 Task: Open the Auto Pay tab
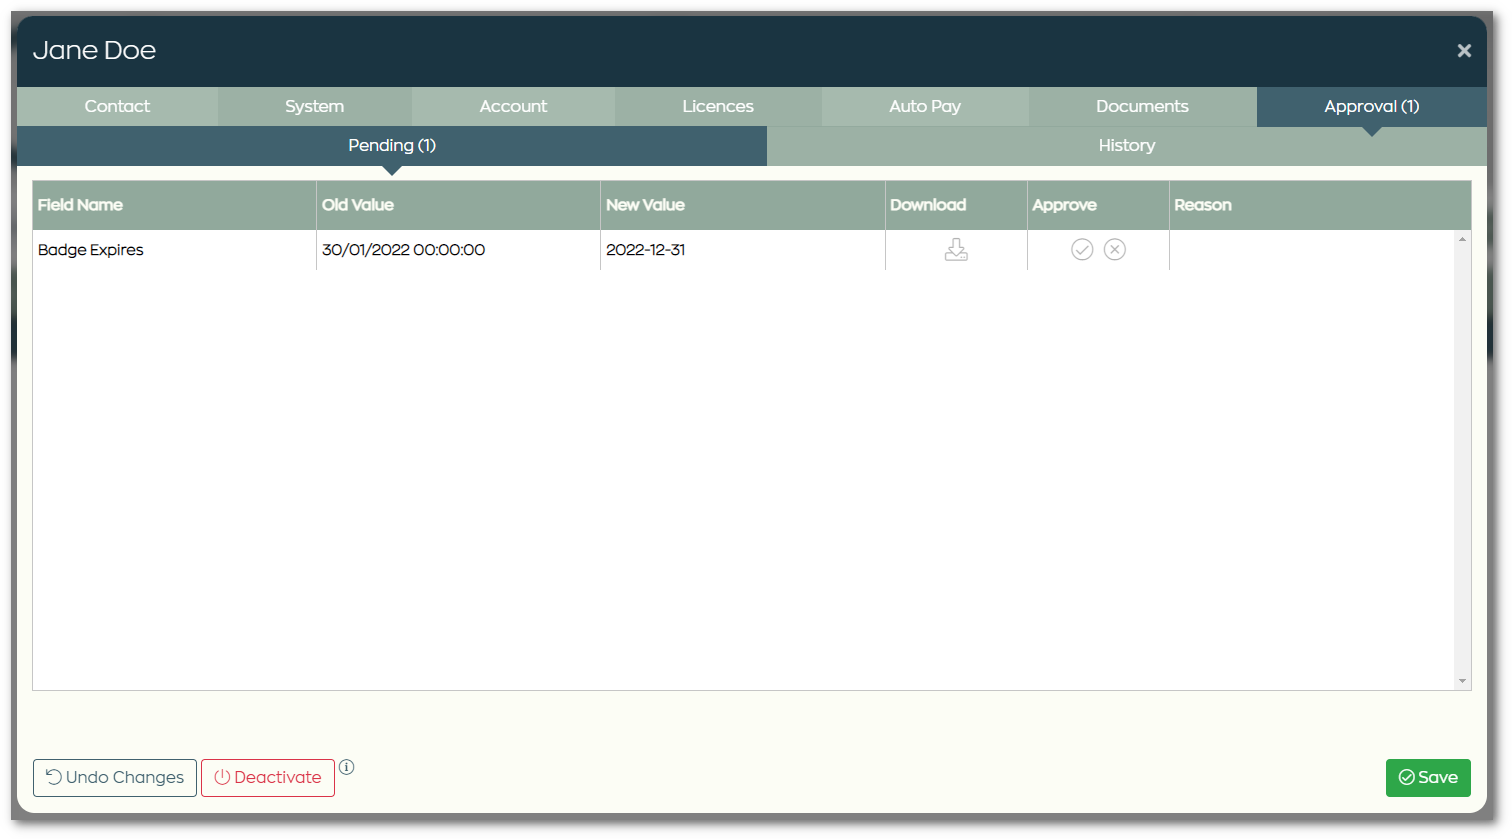(x=925, y=106)
